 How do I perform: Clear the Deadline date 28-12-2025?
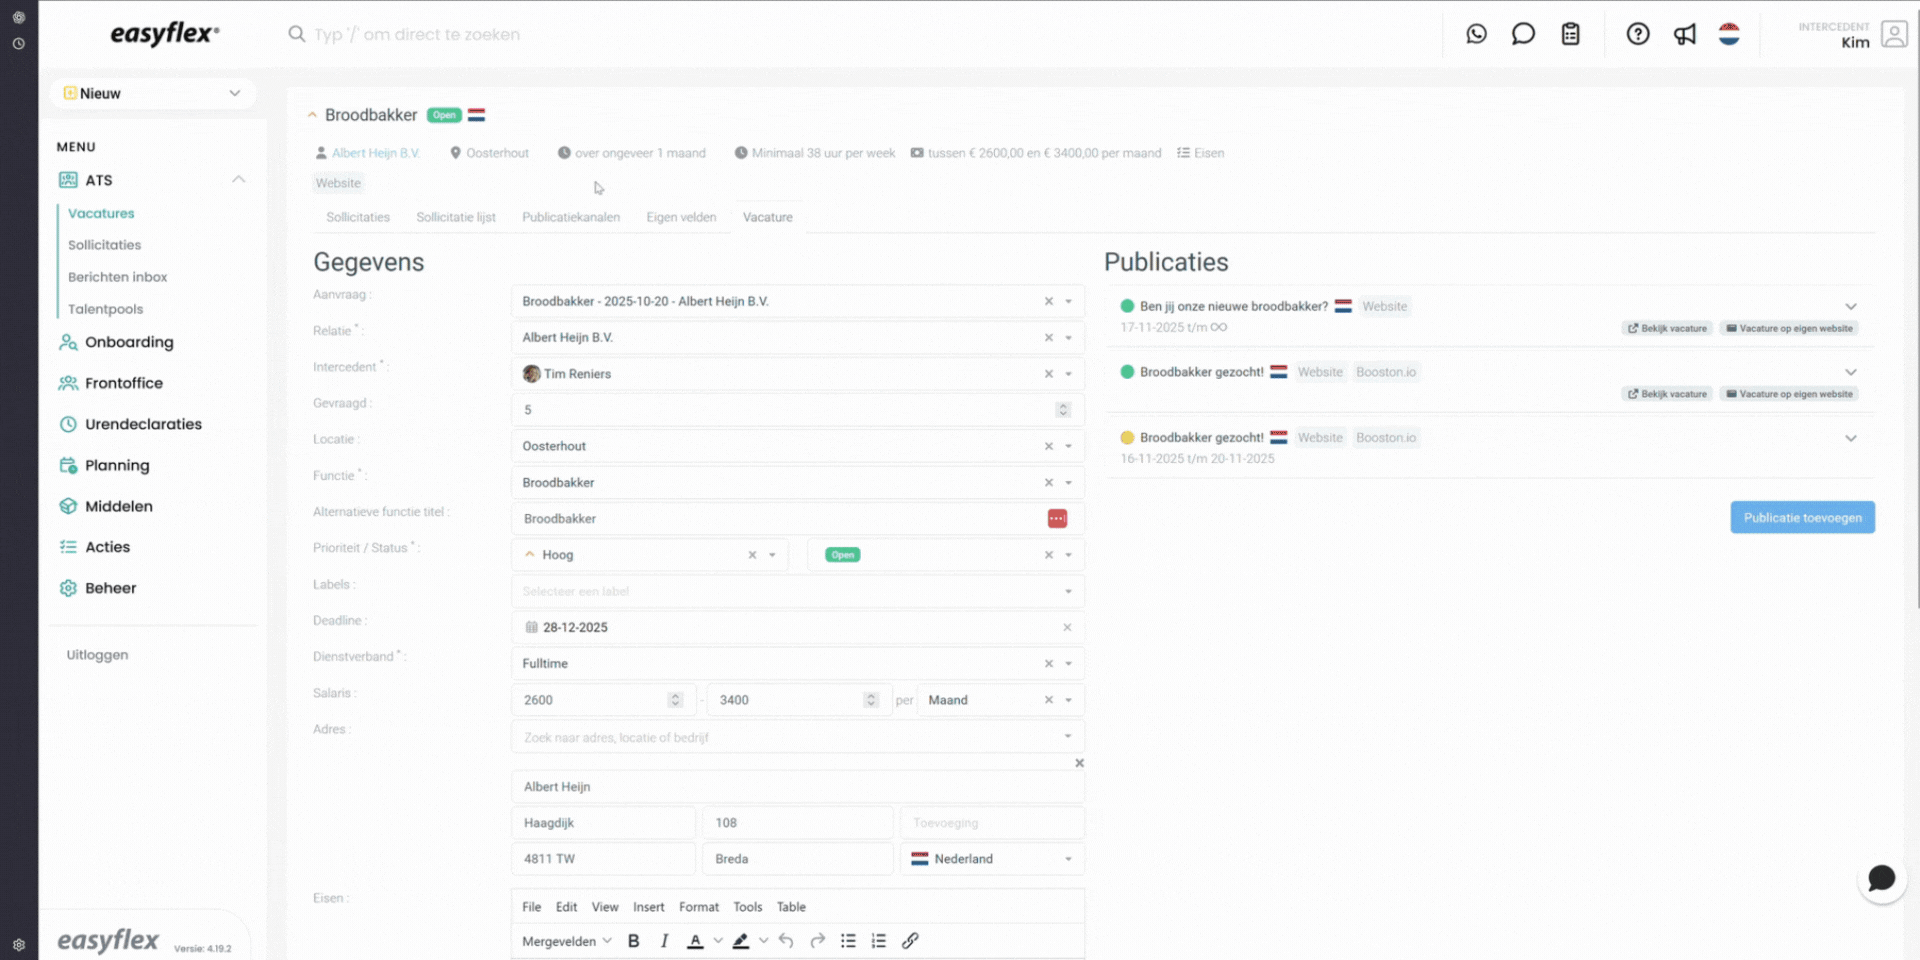[x=1068, y=627]
